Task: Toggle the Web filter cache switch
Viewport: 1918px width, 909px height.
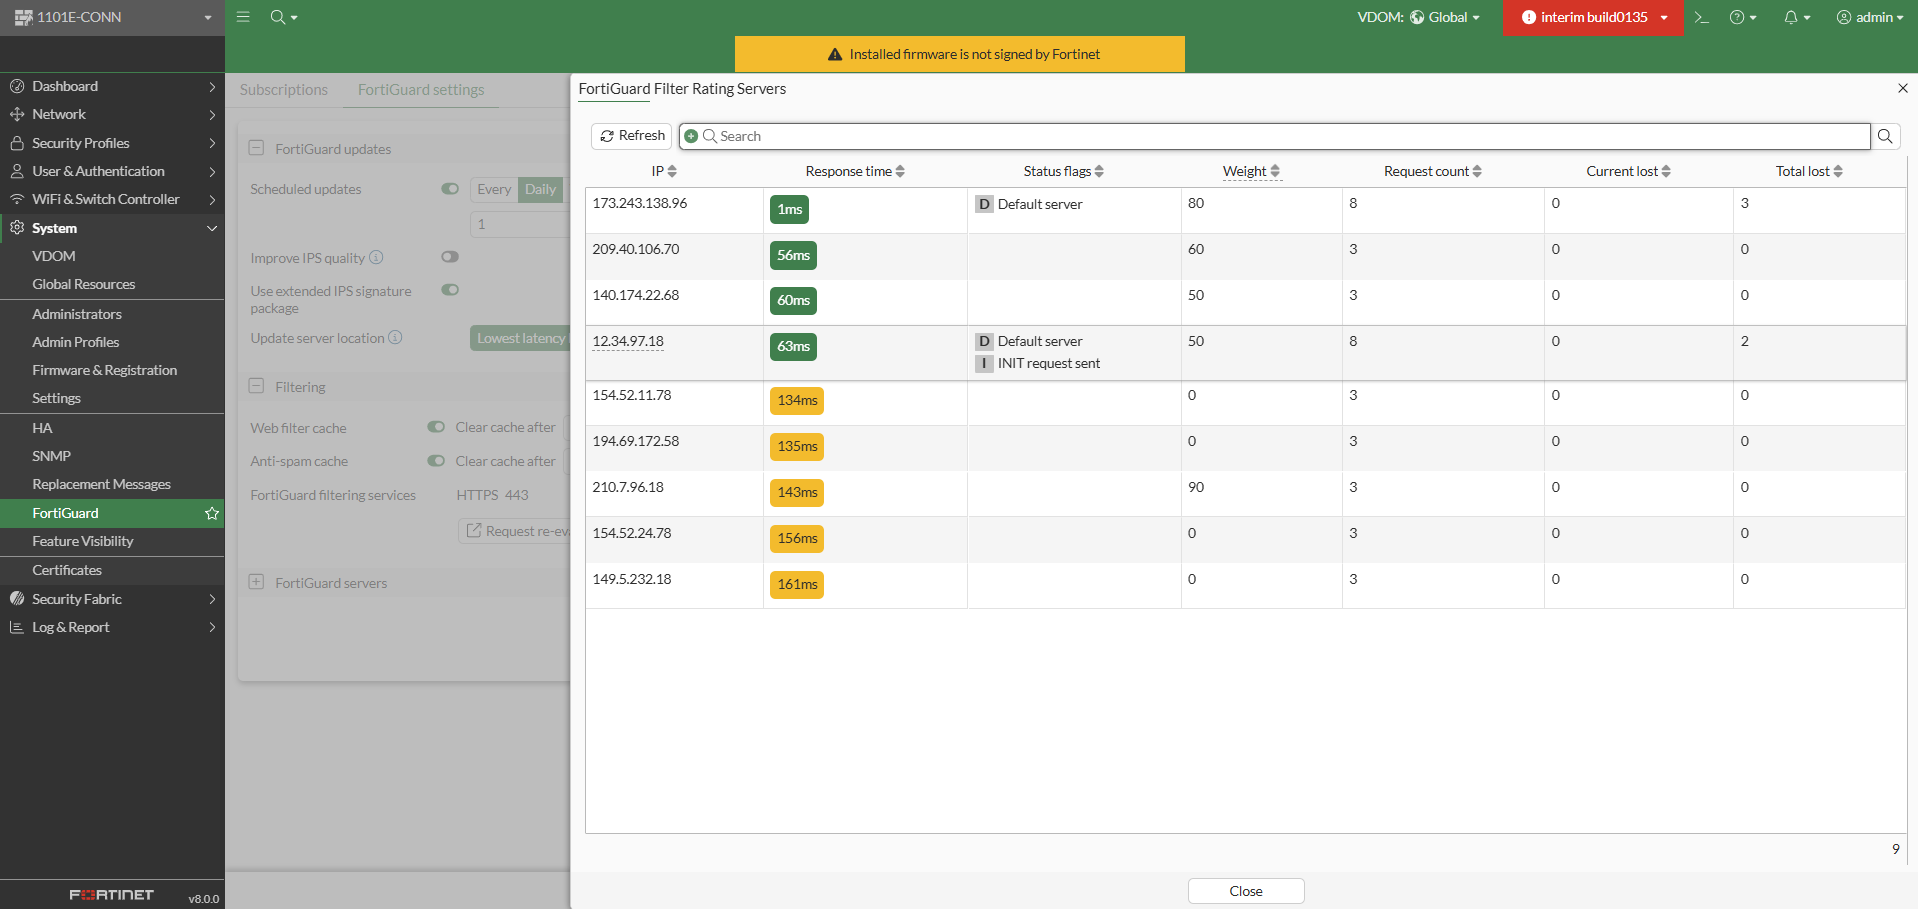Action: coord(436,427)
